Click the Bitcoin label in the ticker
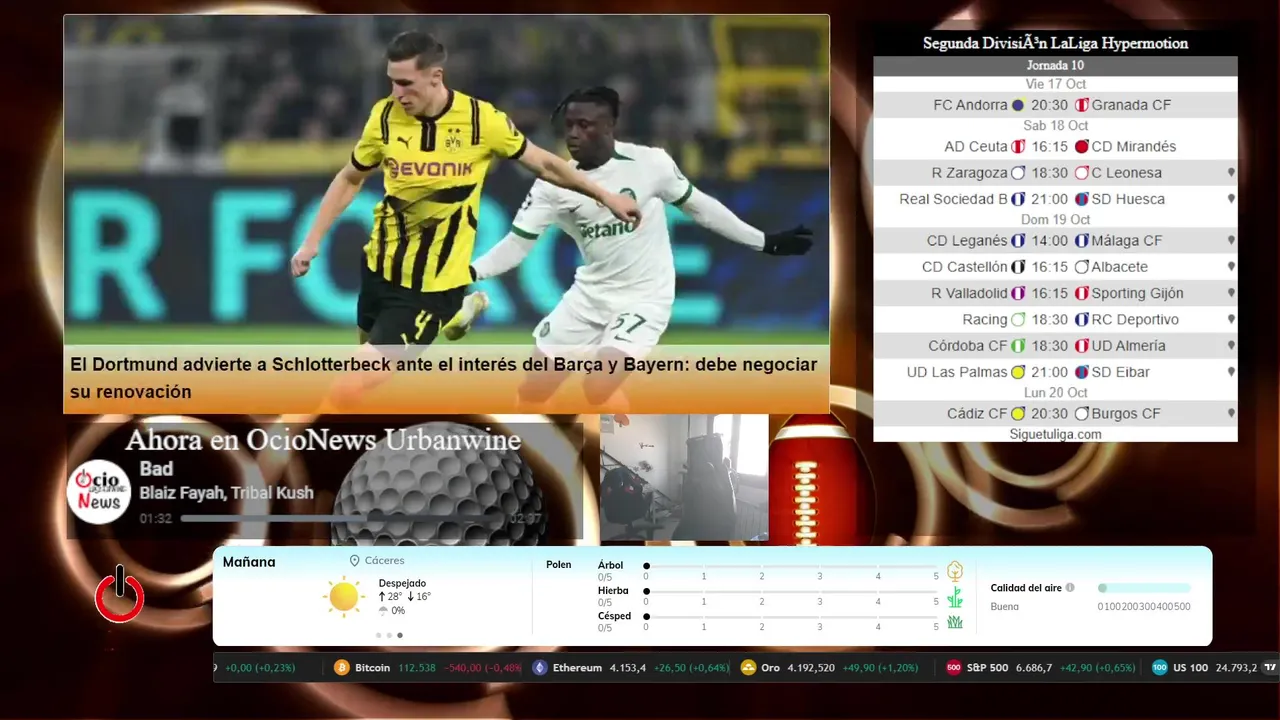 [373, 668]
